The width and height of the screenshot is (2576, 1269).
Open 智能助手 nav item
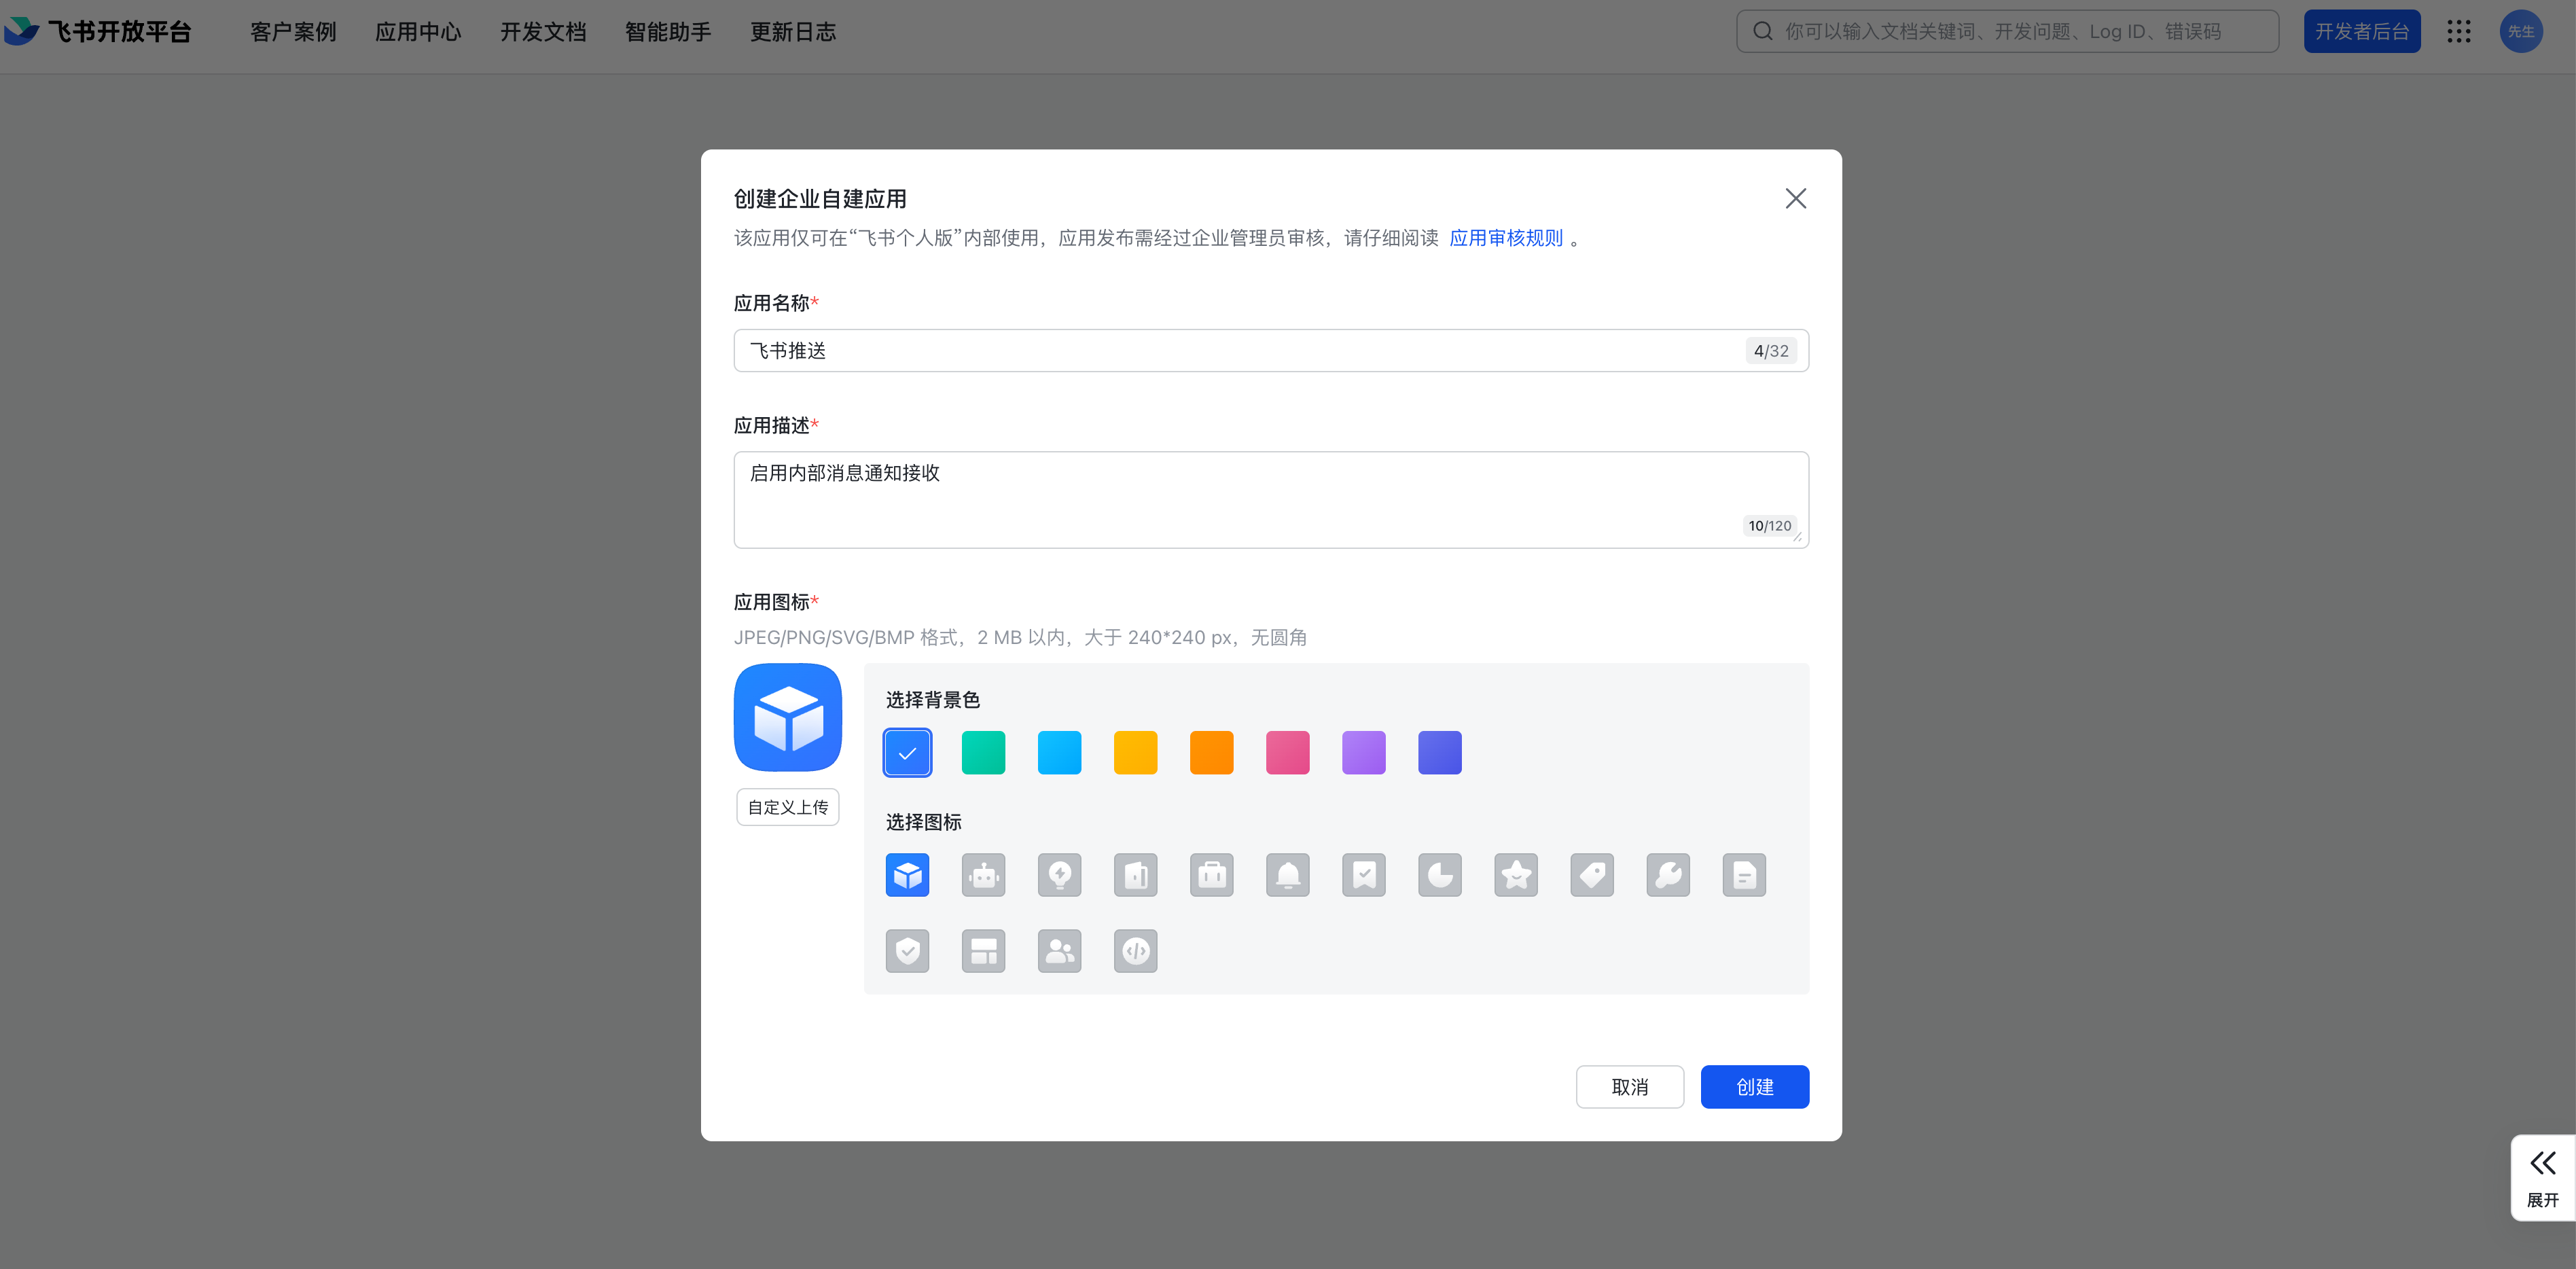(668, 32)
